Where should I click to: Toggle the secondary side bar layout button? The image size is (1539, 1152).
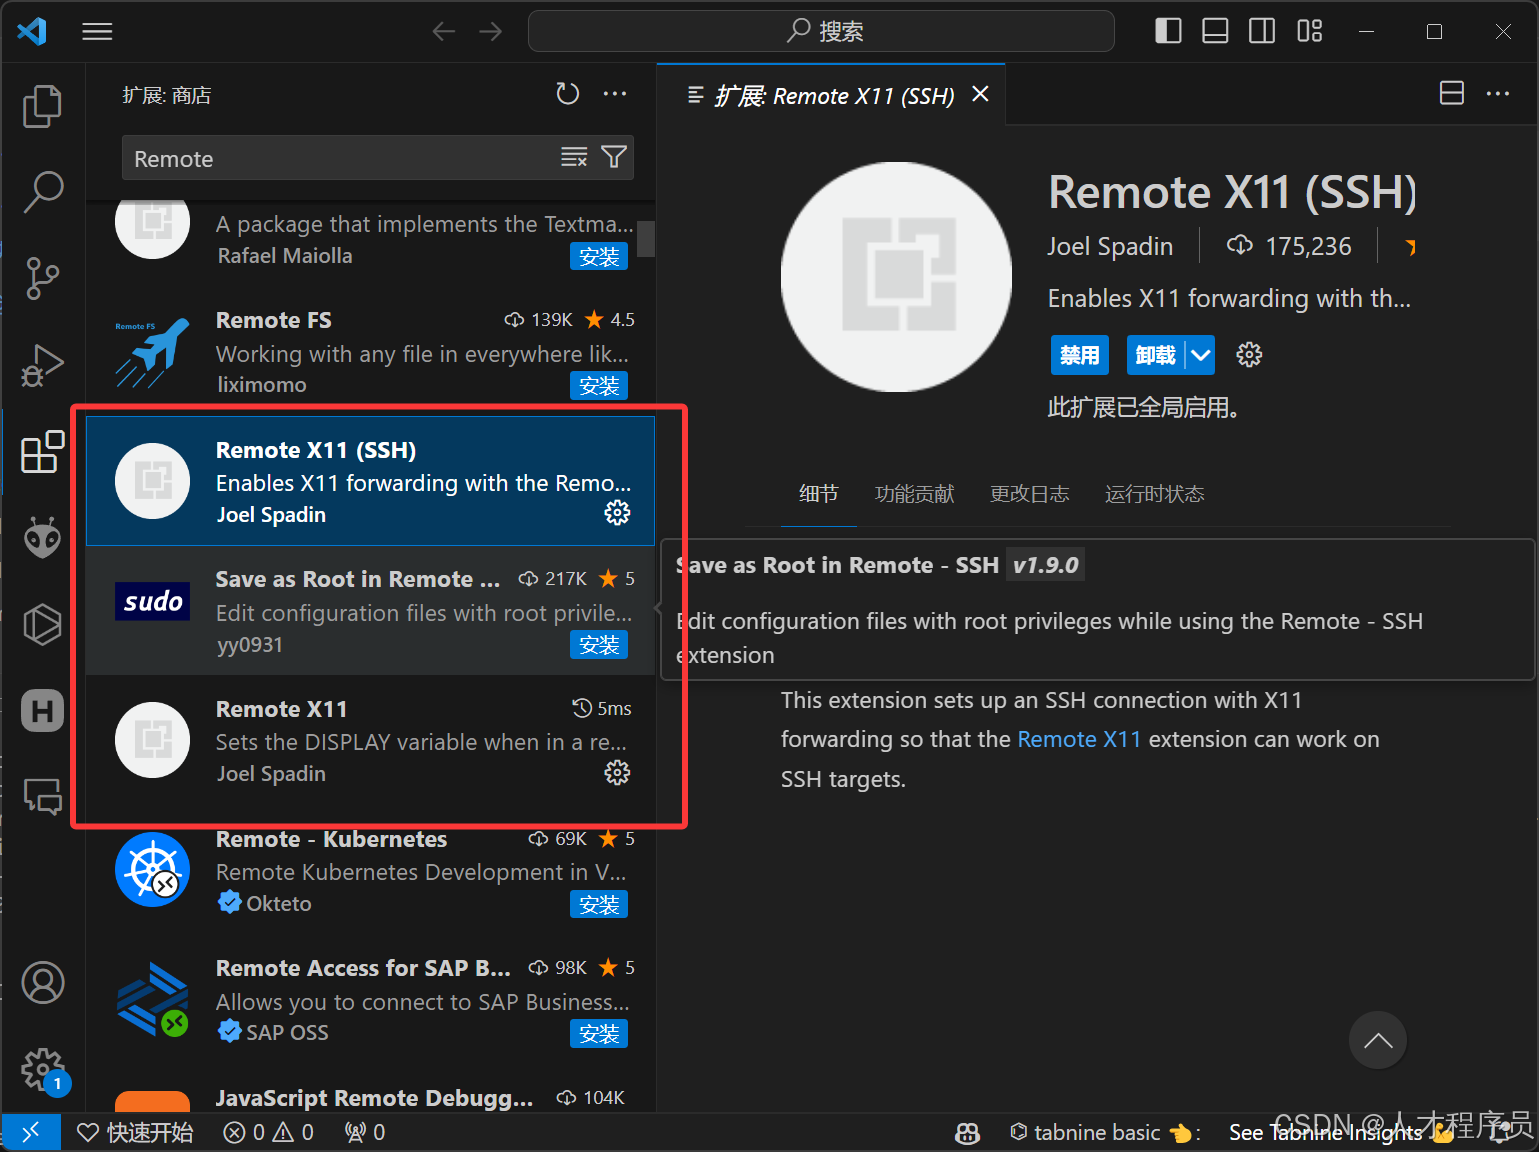(x=1262, y=31)
